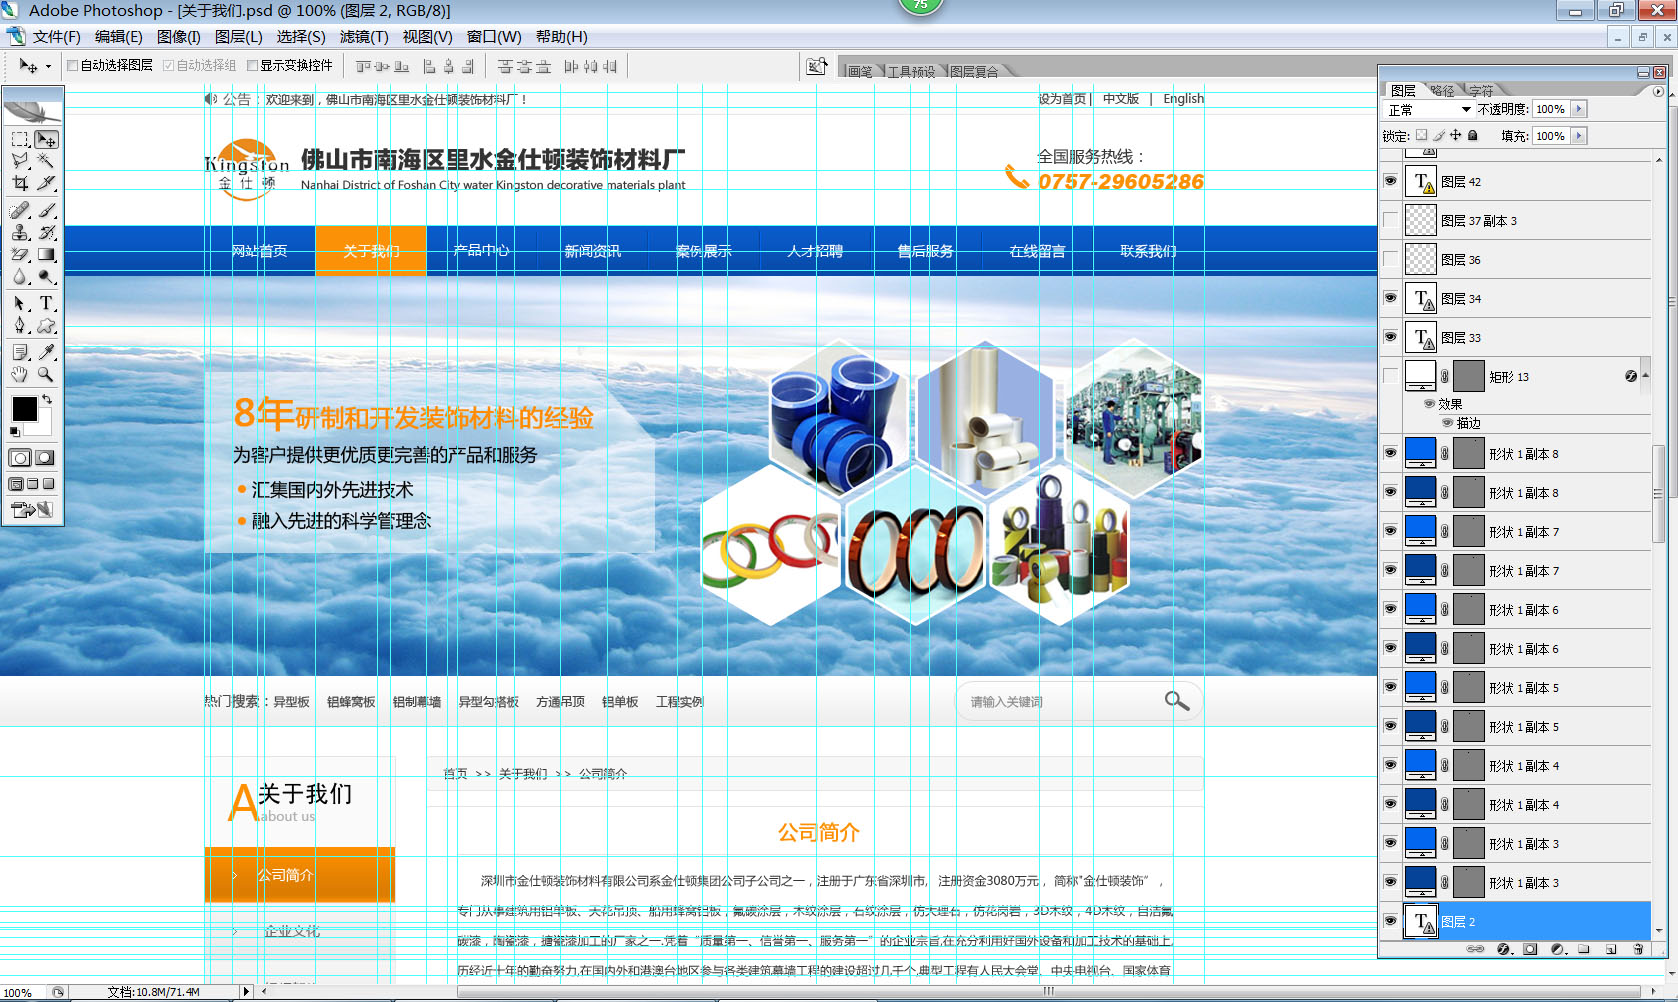This screenshot has height=1002, width=1678.
Task: Click the foreground color black swatch
Action: coord(24,408)
